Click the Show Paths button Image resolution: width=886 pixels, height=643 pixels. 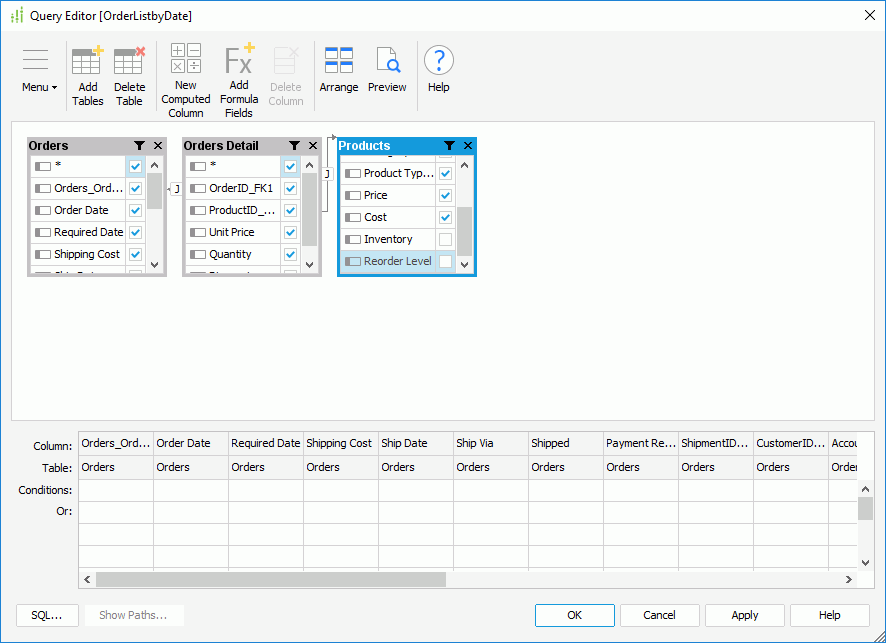134,615
